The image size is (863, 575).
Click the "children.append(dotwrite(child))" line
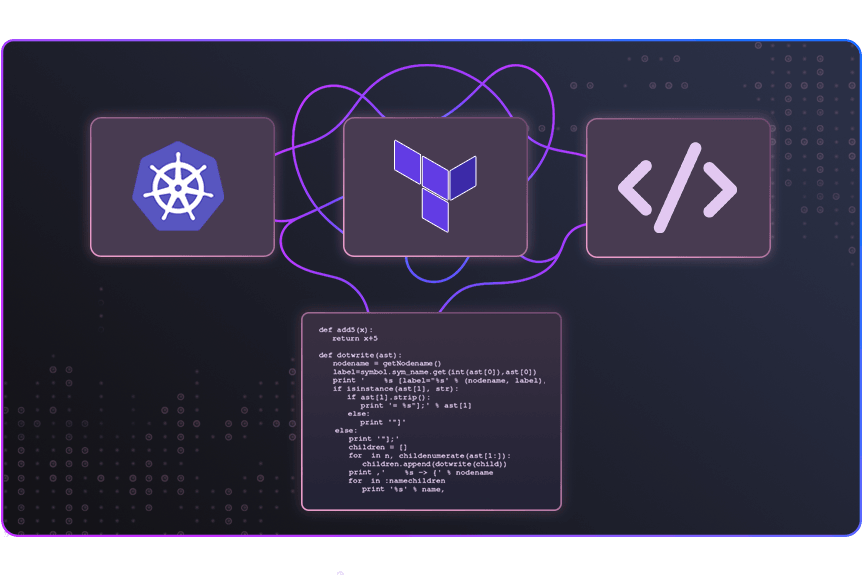(x=434, y=464)
